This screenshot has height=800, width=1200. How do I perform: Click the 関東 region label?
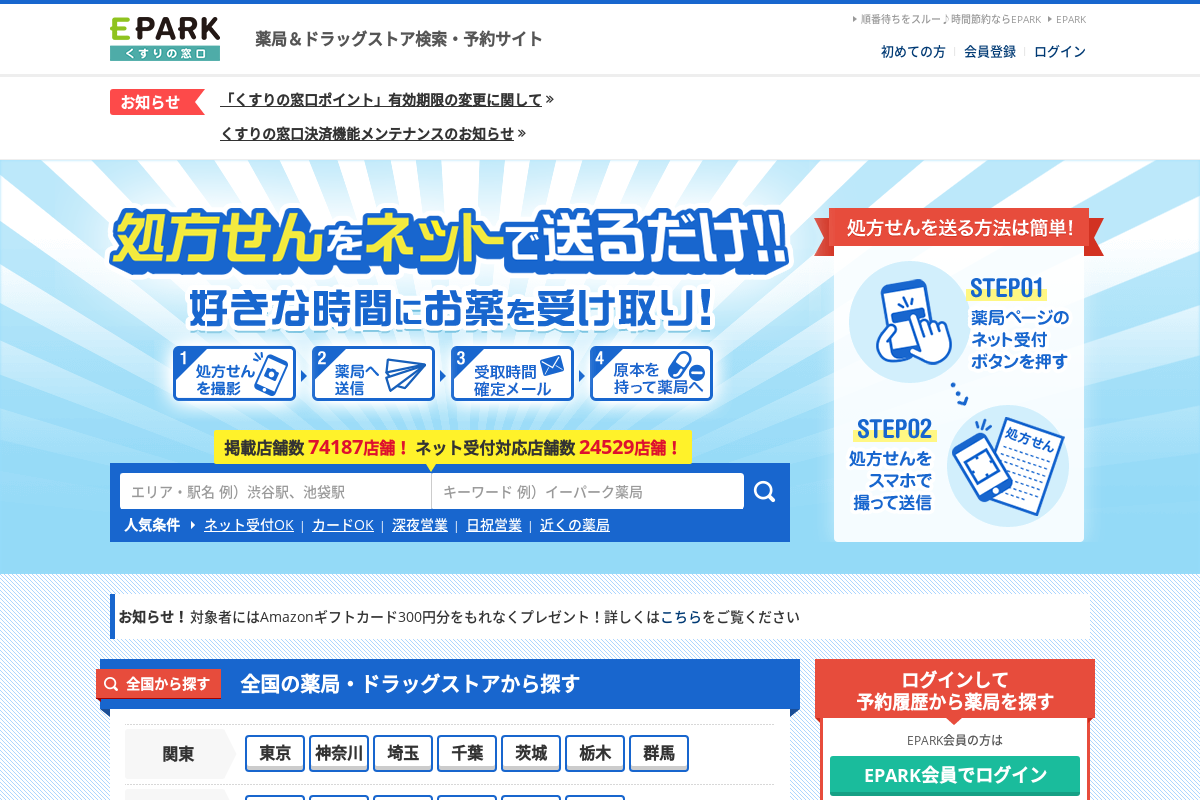(x=178, y=754)
